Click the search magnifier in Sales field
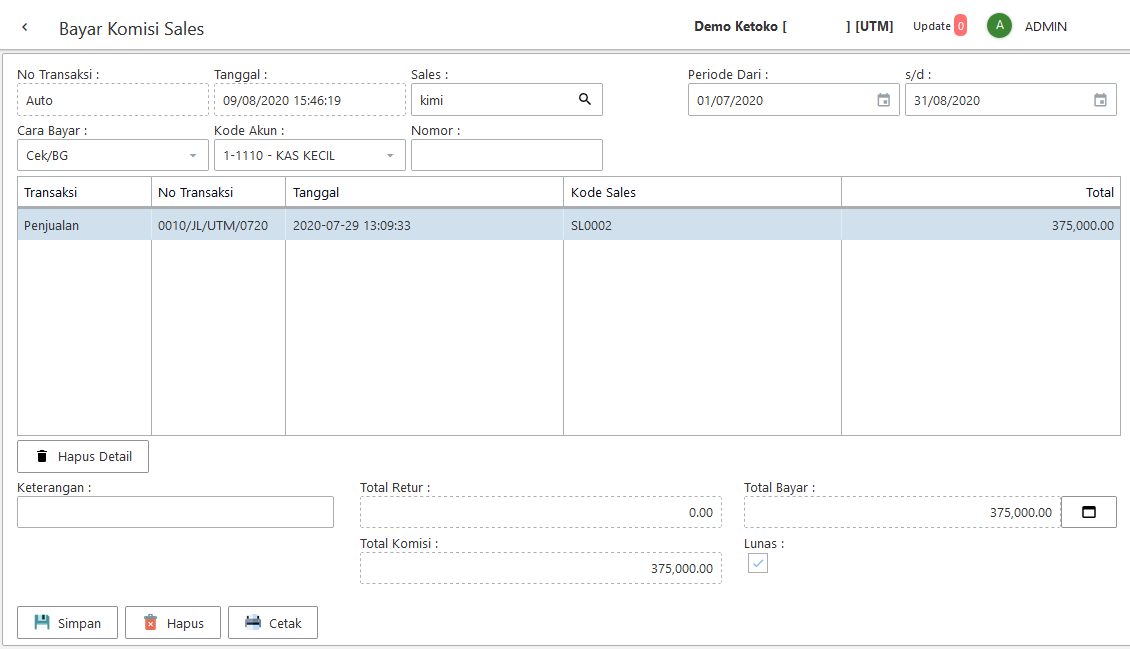The height and width of the screenshot is (649, 1130). click(585, 100)
